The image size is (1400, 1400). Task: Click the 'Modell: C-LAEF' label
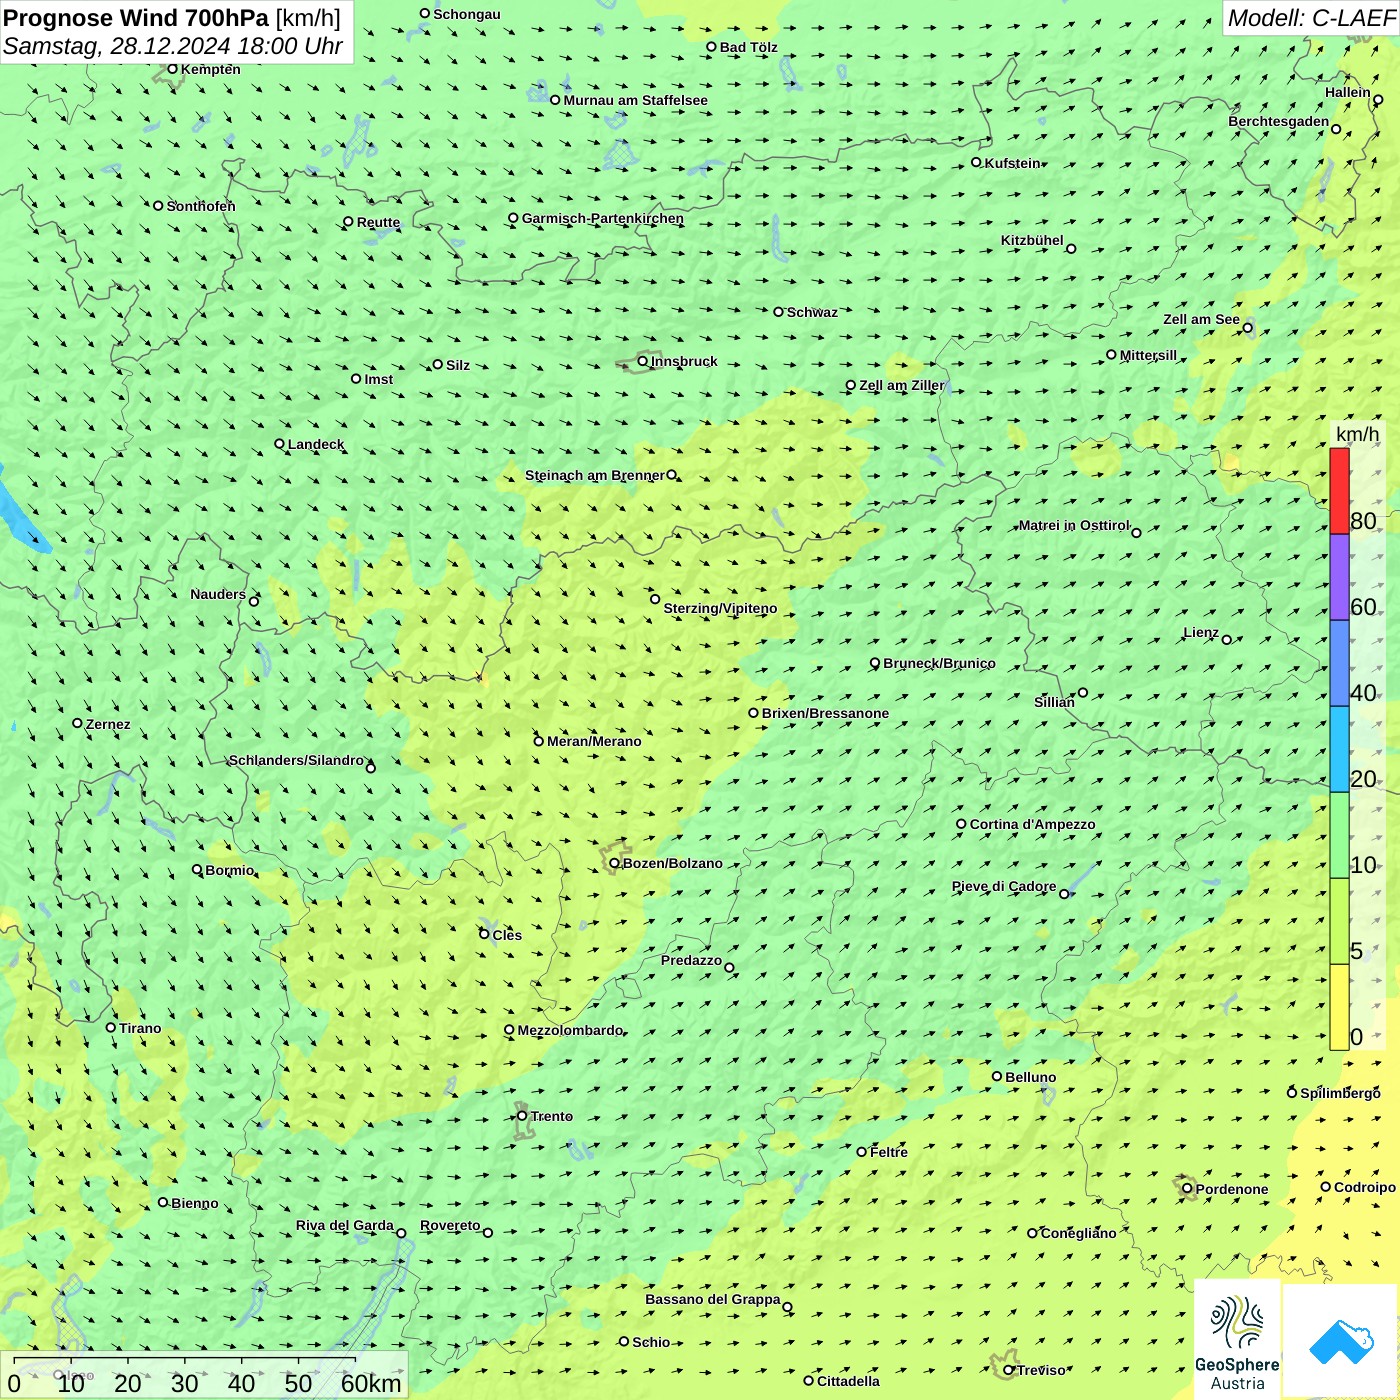tap(1311, 18)
